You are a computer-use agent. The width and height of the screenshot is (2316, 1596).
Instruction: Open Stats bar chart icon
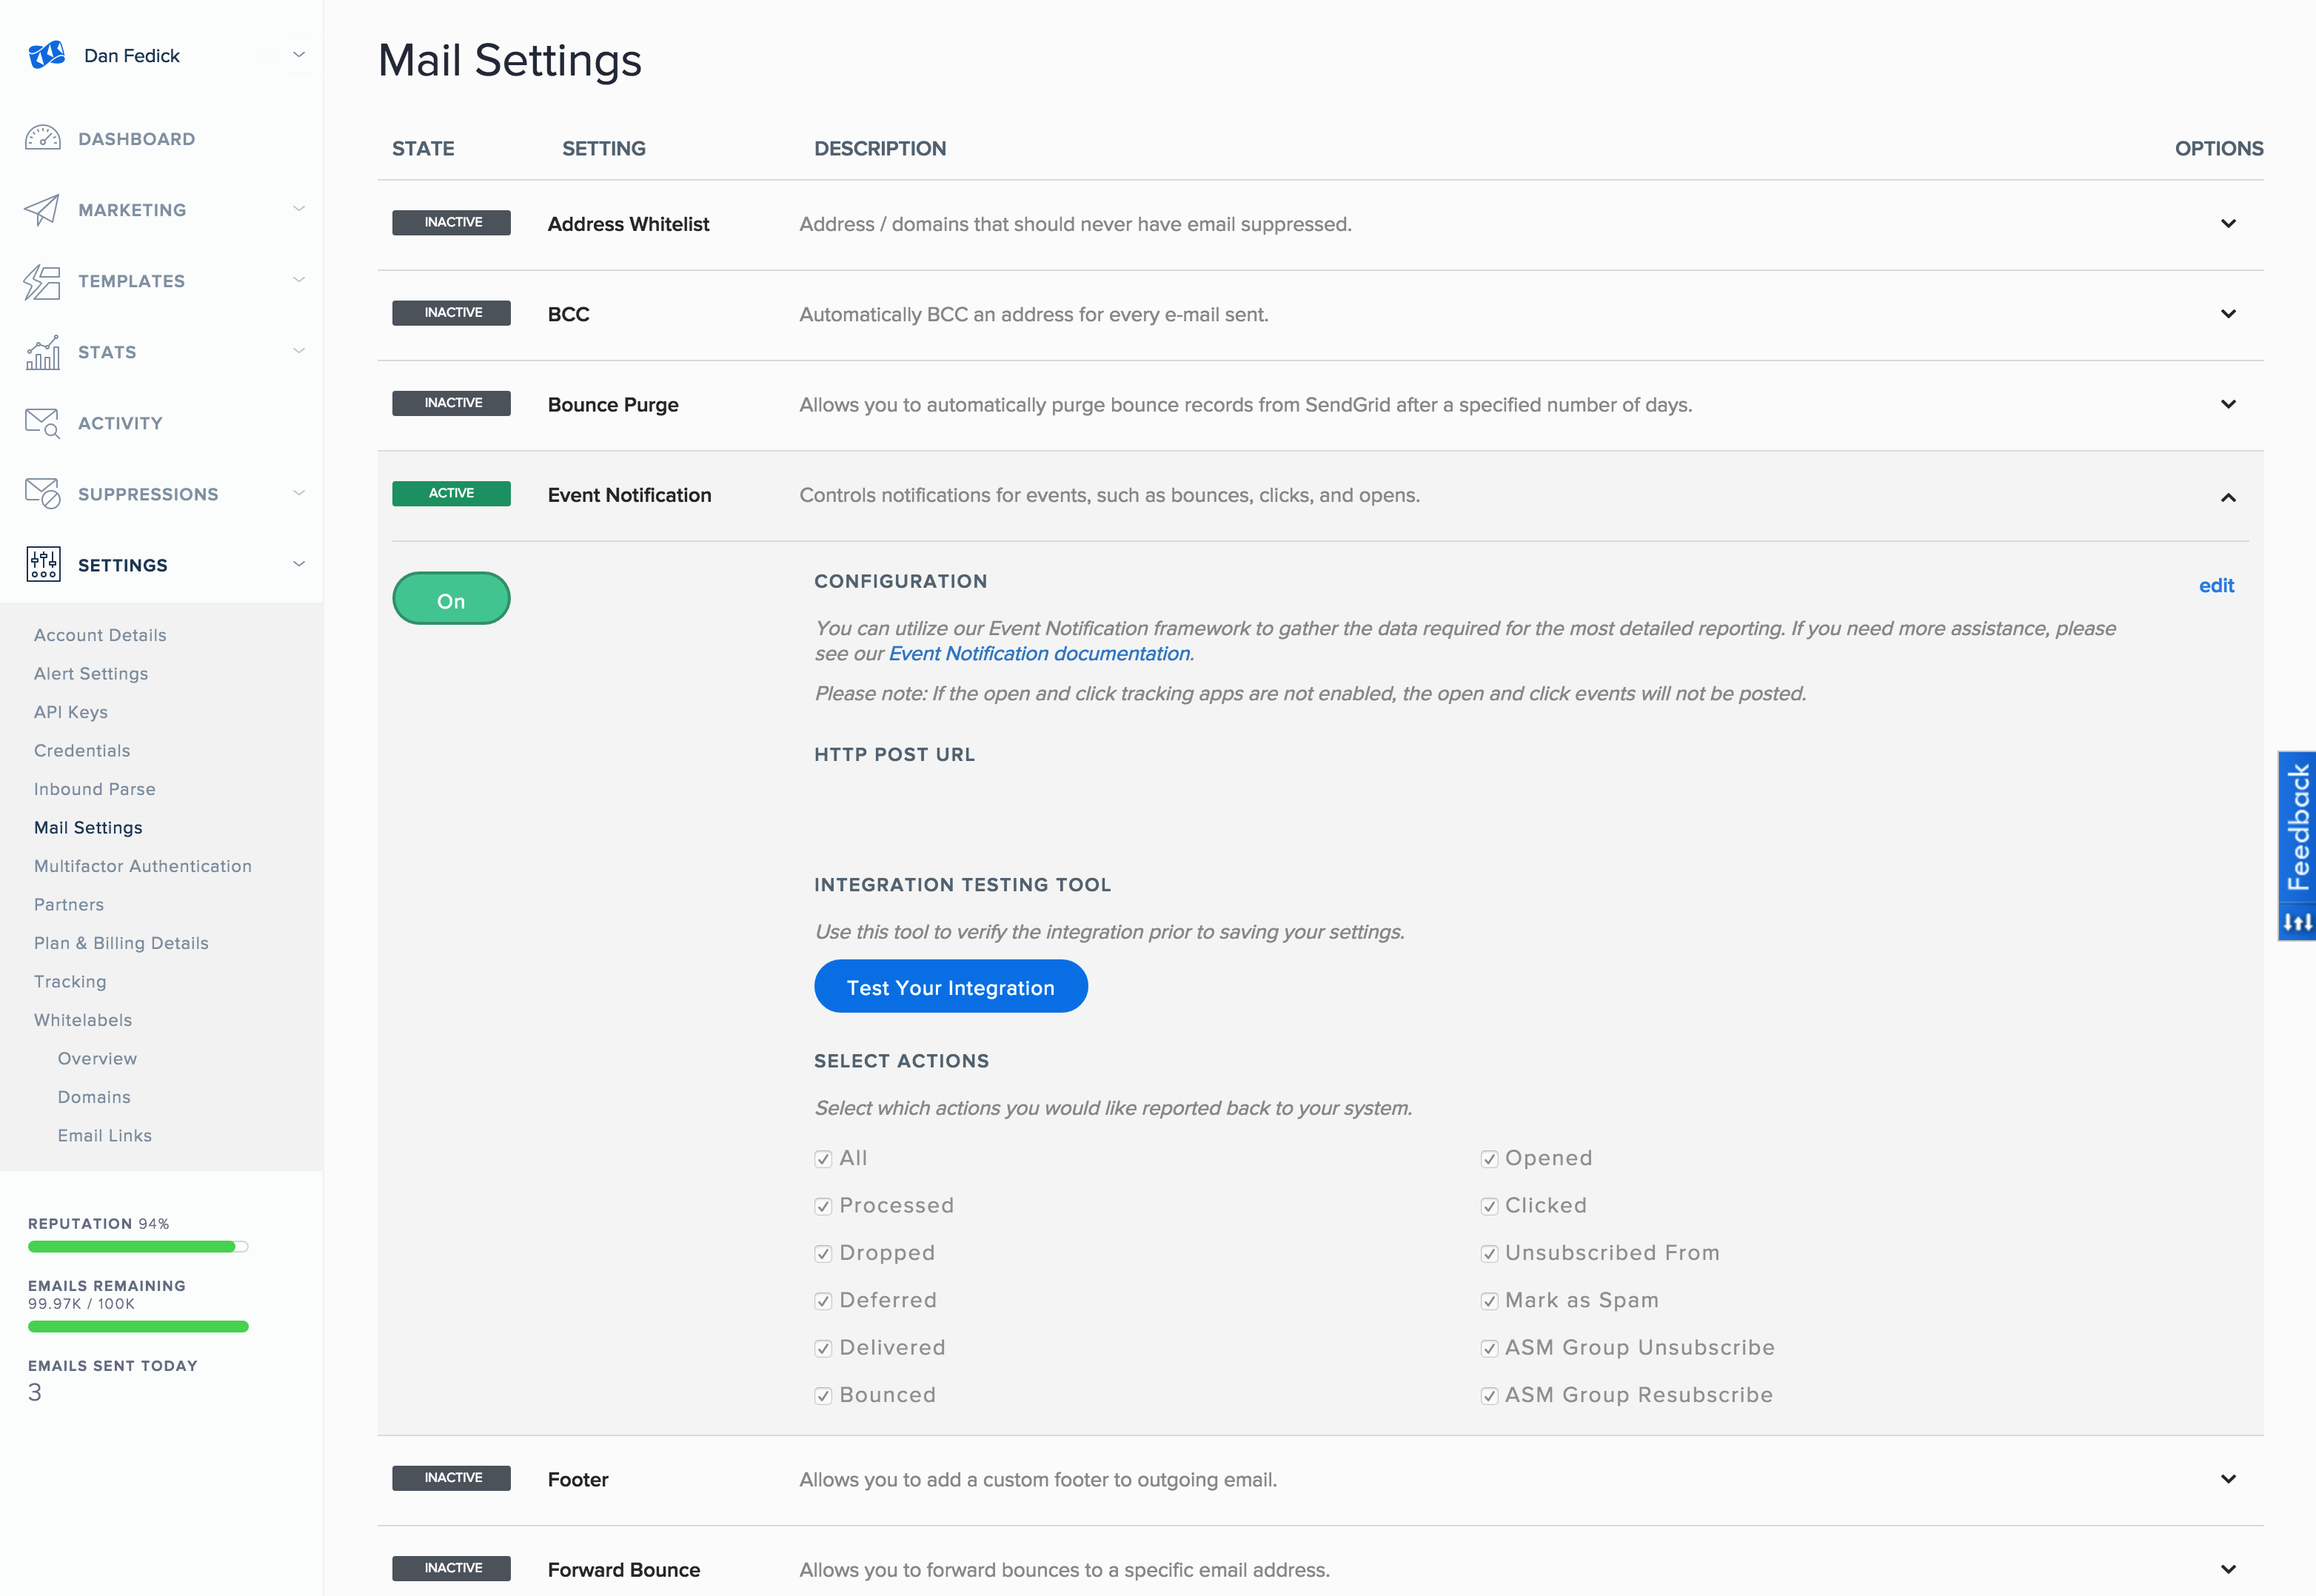(x=42, y=352)
